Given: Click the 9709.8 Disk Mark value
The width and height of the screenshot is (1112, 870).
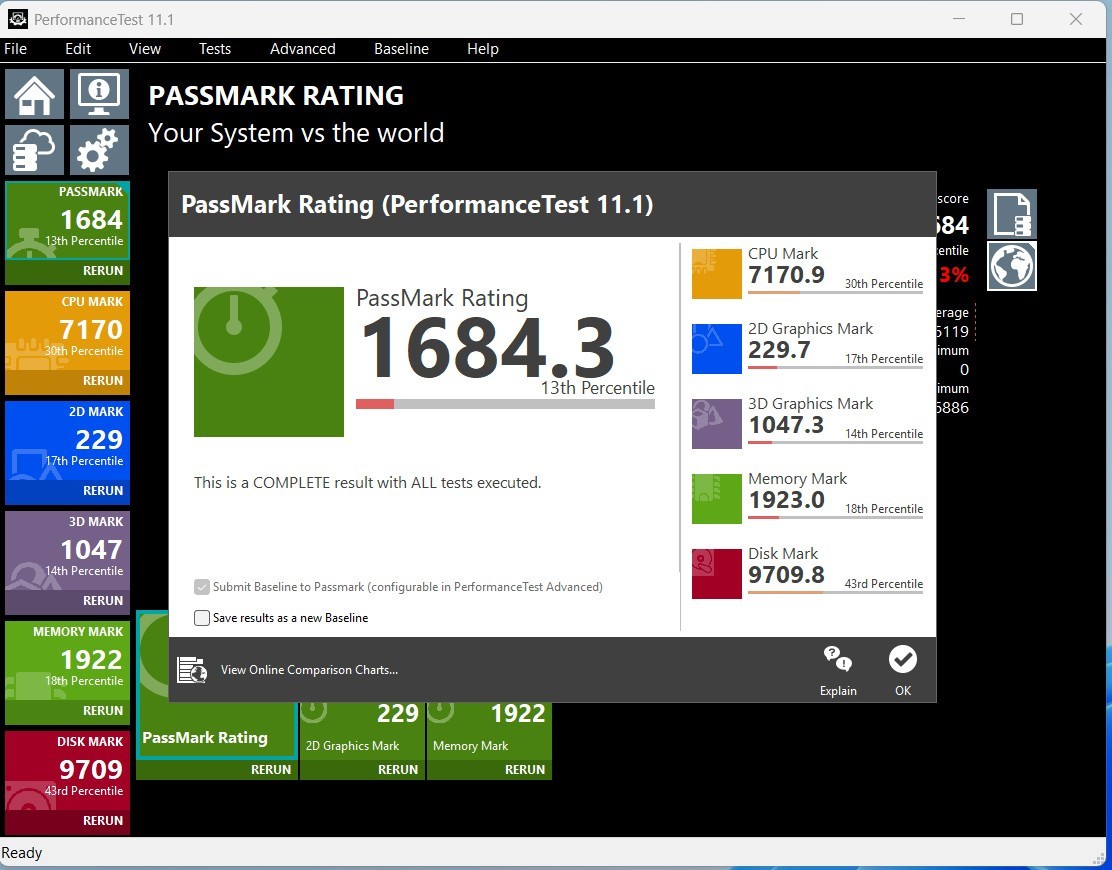Looking at the screenshot, I should [x=786, y=574].
